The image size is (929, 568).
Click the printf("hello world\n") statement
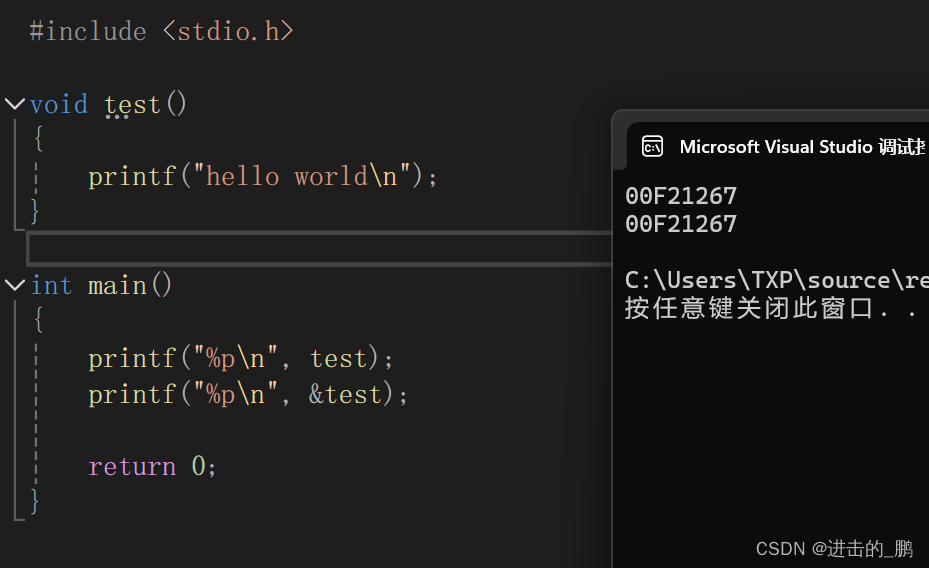[x=262, y=177]
